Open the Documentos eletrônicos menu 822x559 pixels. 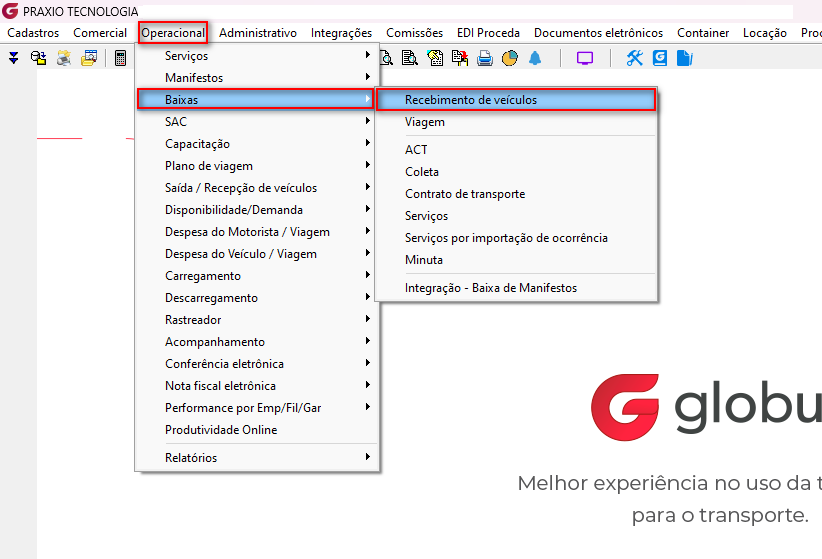pyautogui.click(x=598, y=33)
